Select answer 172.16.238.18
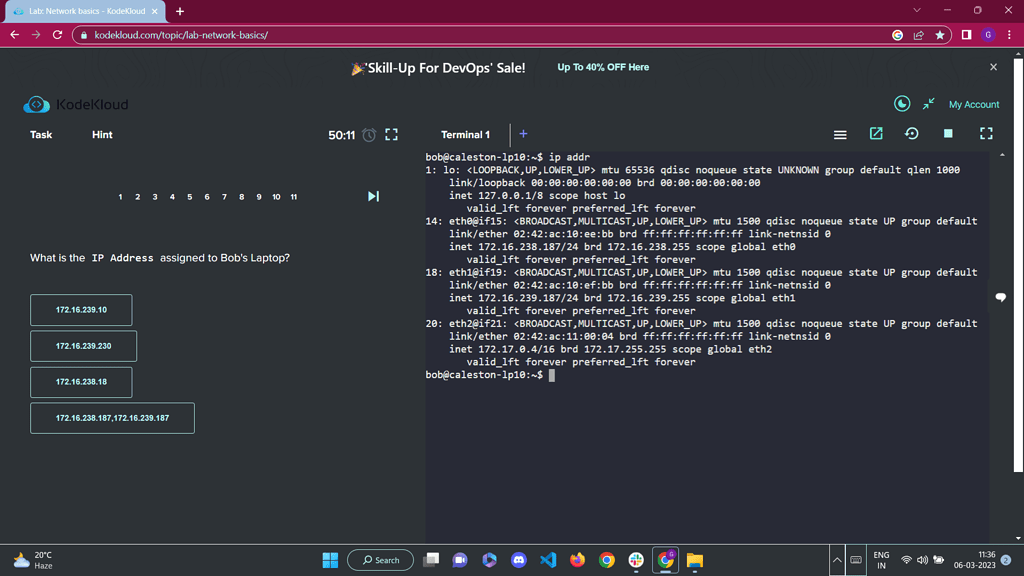Image resolution: width=1024 pixels, height=576 pixels. click(81, 381)
